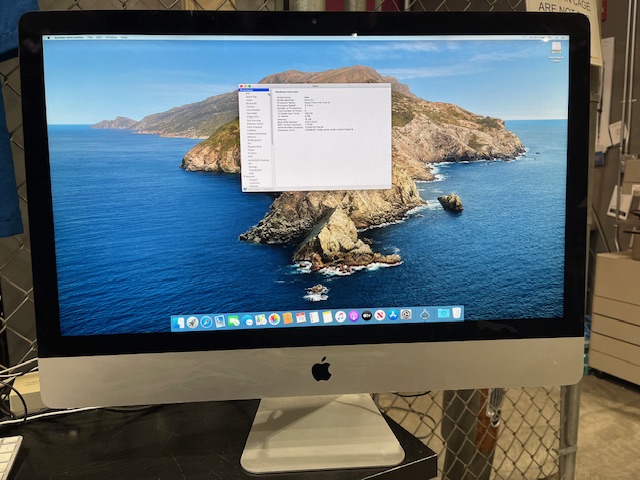The width and height of the screenshot is (640, 480).
Task: Open Launchpad rocket icon in Dock
Action: 193,322
